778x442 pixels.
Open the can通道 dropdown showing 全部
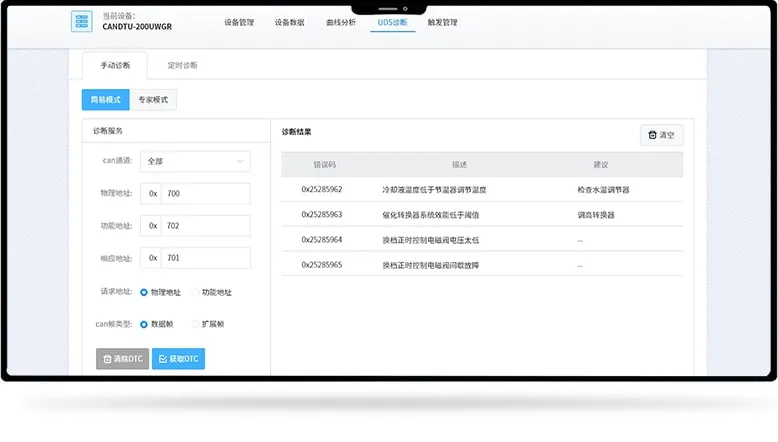pos(195,161)
